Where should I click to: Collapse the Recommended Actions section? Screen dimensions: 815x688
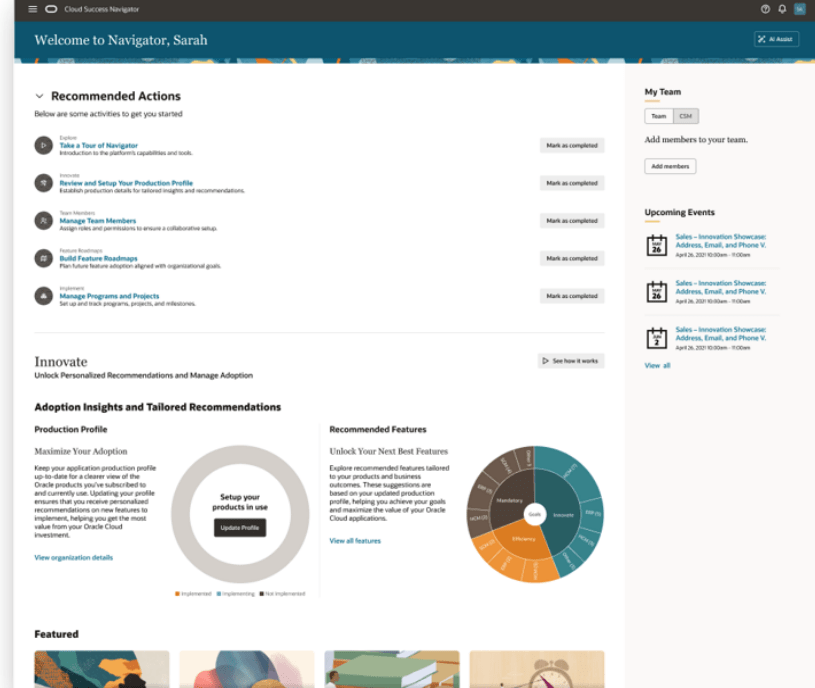pos(39,97)
